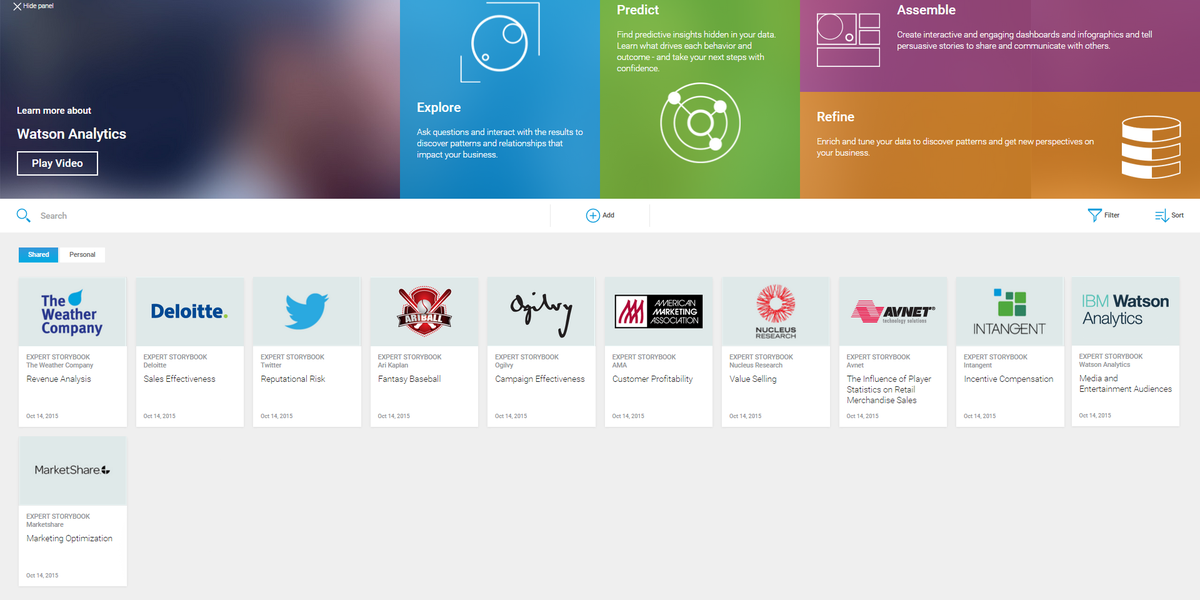Open the AriBall baseball logo thumbnail
The height and width of the screenshot is (600, 1200).
pos(424,312)
